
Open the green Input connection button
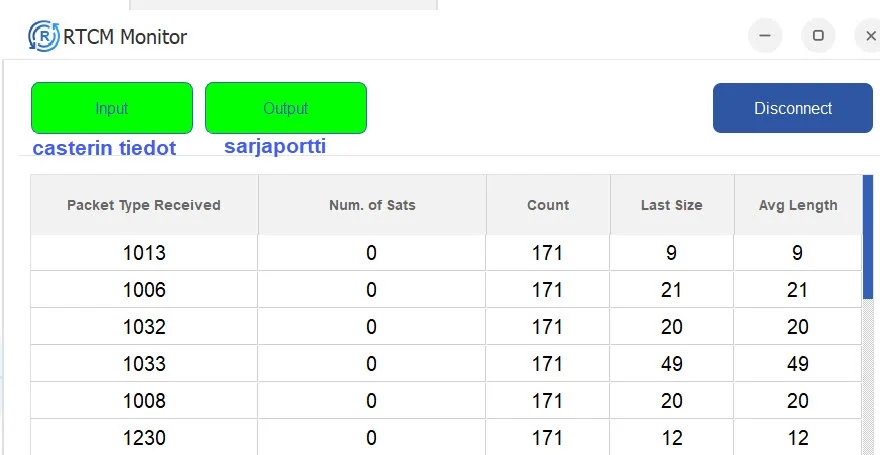(112, 108)
